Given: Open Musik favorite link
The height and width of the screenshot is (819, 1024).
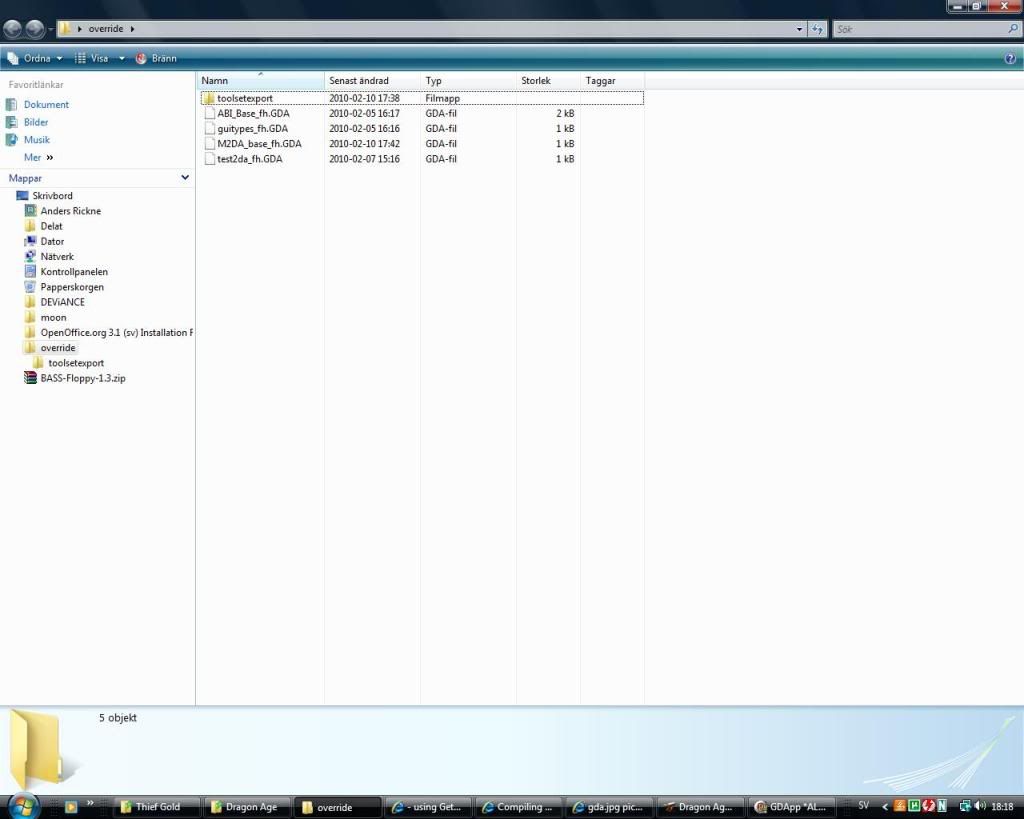Looking at the screenshot, I should [37, 140].
